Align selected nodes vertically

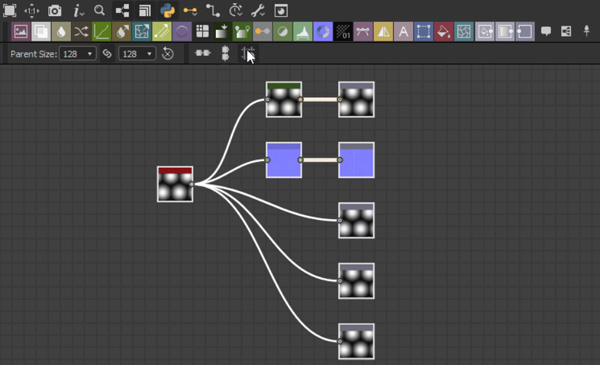point(225,54)
